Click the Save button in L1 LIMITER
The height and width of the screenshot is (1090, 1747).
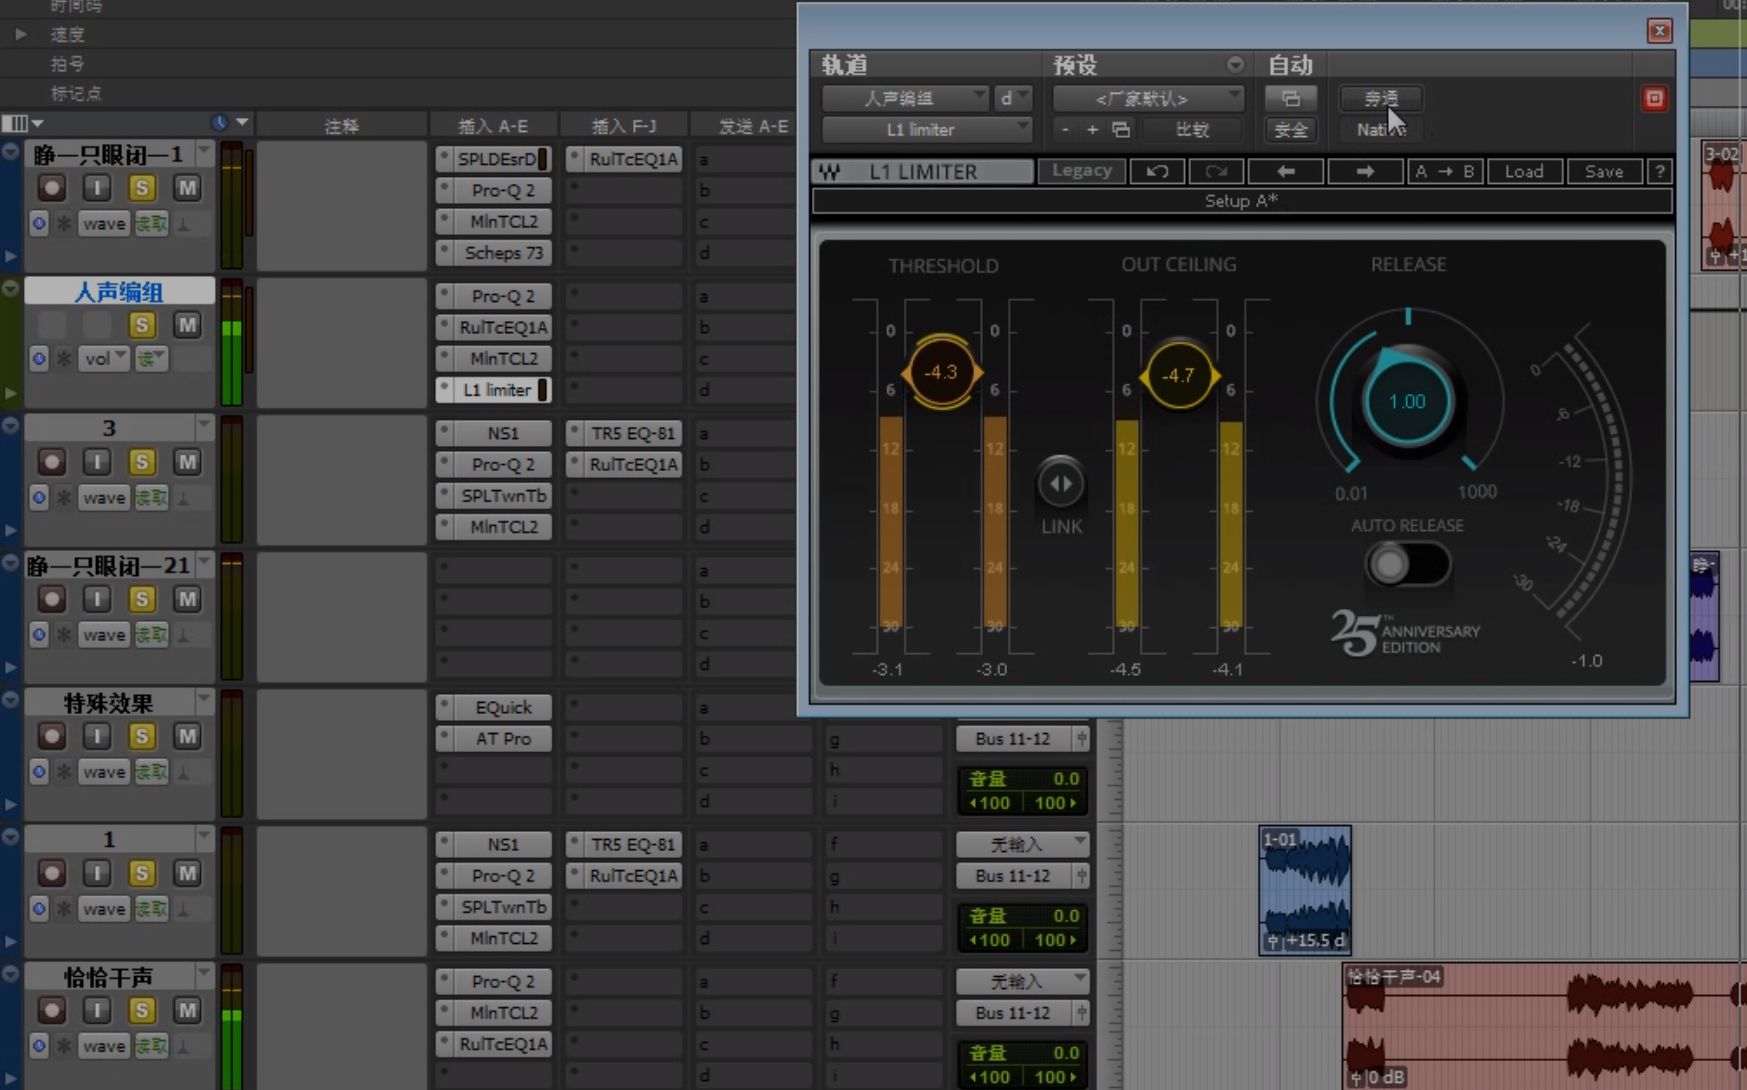[x=1604, y=171]
